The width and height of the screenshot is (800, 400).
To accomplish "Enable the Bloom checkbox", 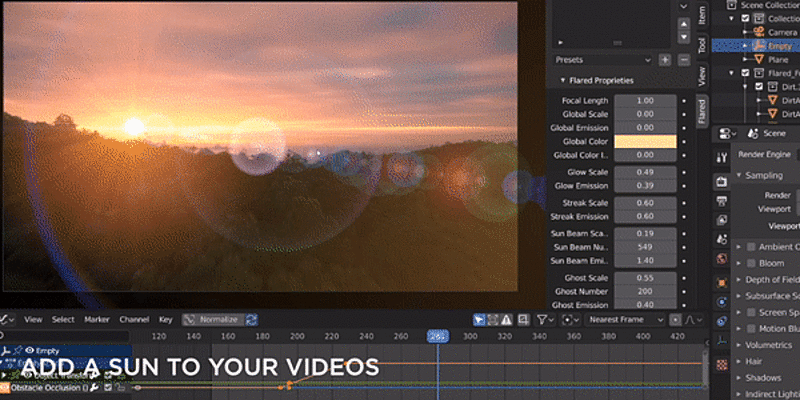I will click(751, 263).
